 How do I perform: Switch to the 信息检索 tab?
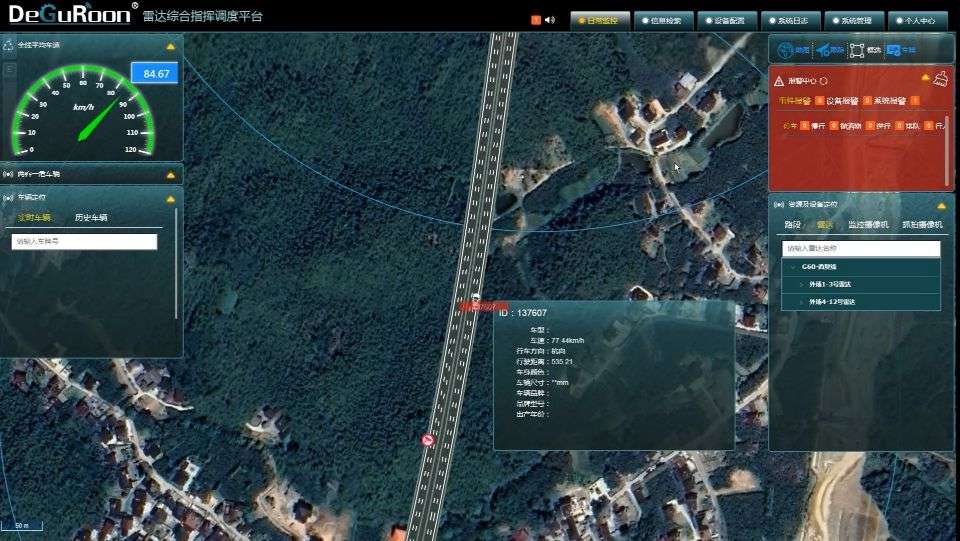pos(664,20)
